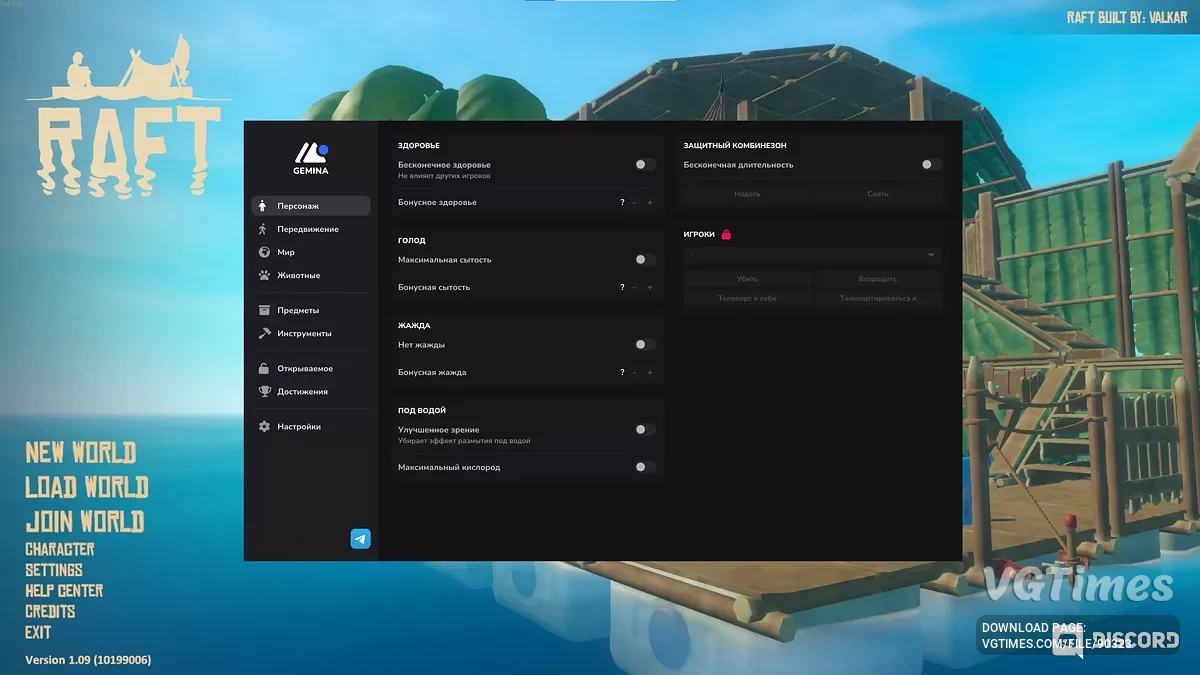
Task: Open Credits in Raft menu
Action: coord(50,612)
